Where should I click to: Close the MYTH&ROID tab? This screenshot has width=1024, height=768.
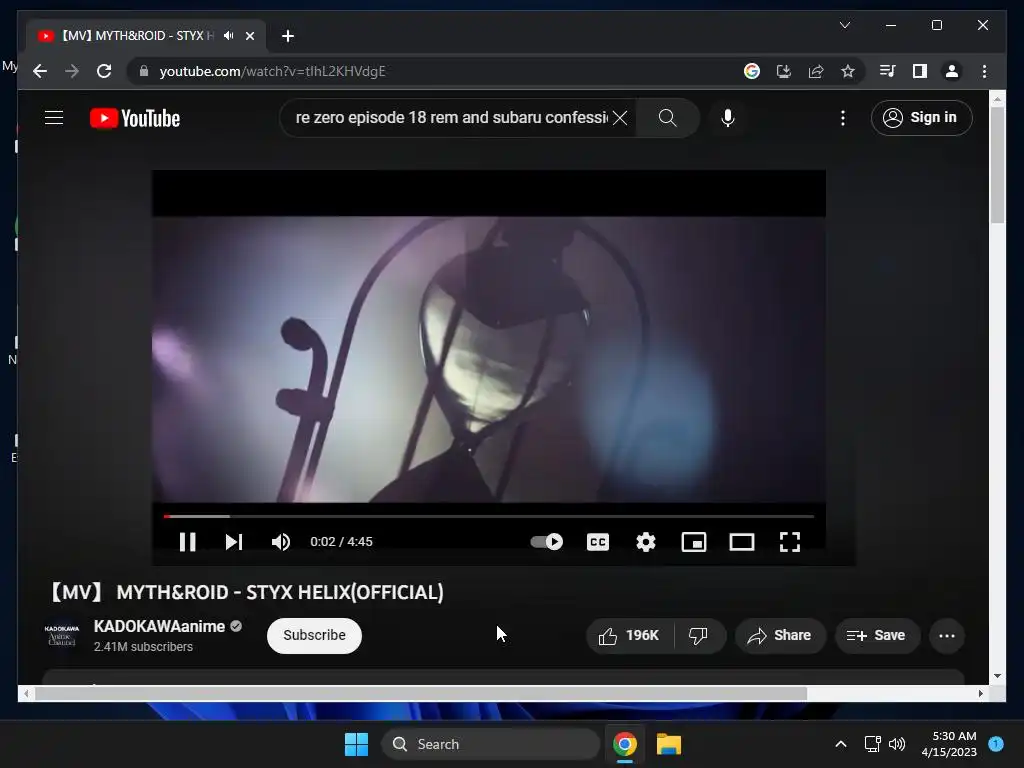(x=249, y=36)
